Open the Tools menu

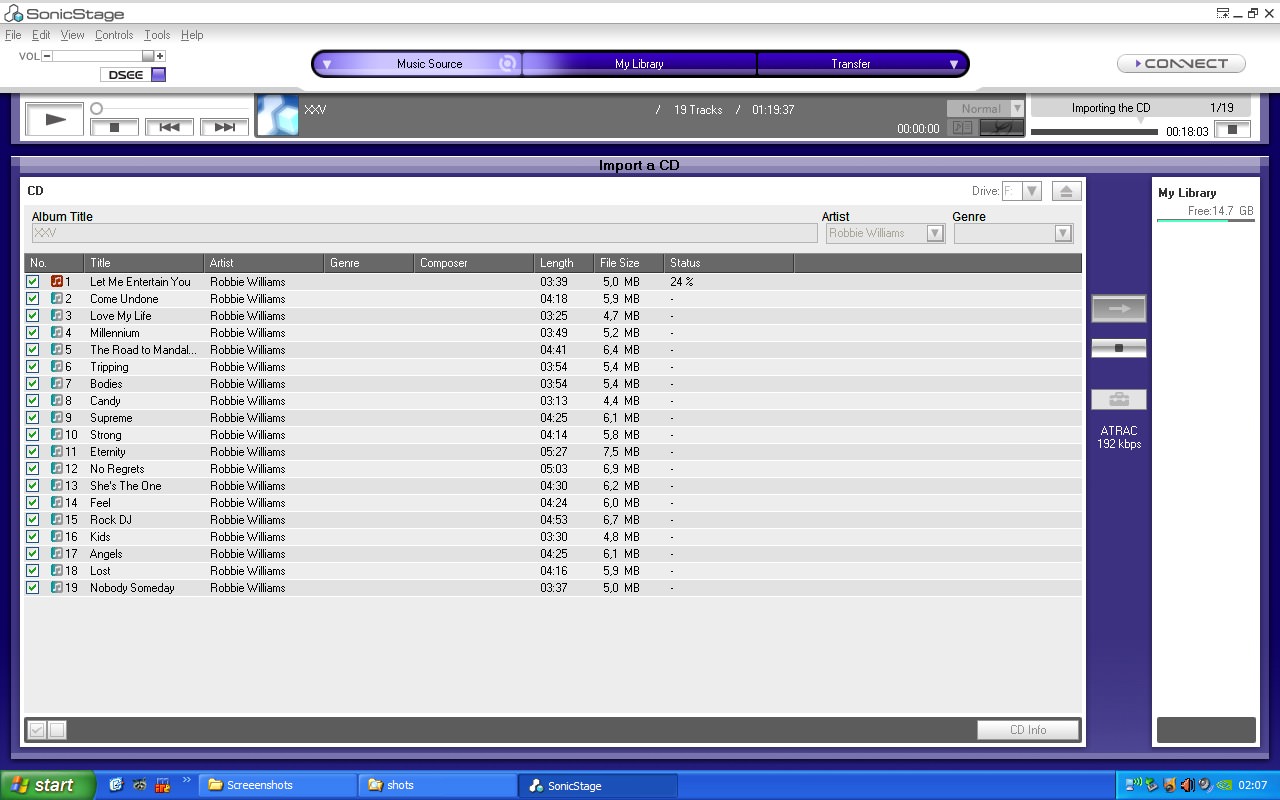tap(157, 35)
